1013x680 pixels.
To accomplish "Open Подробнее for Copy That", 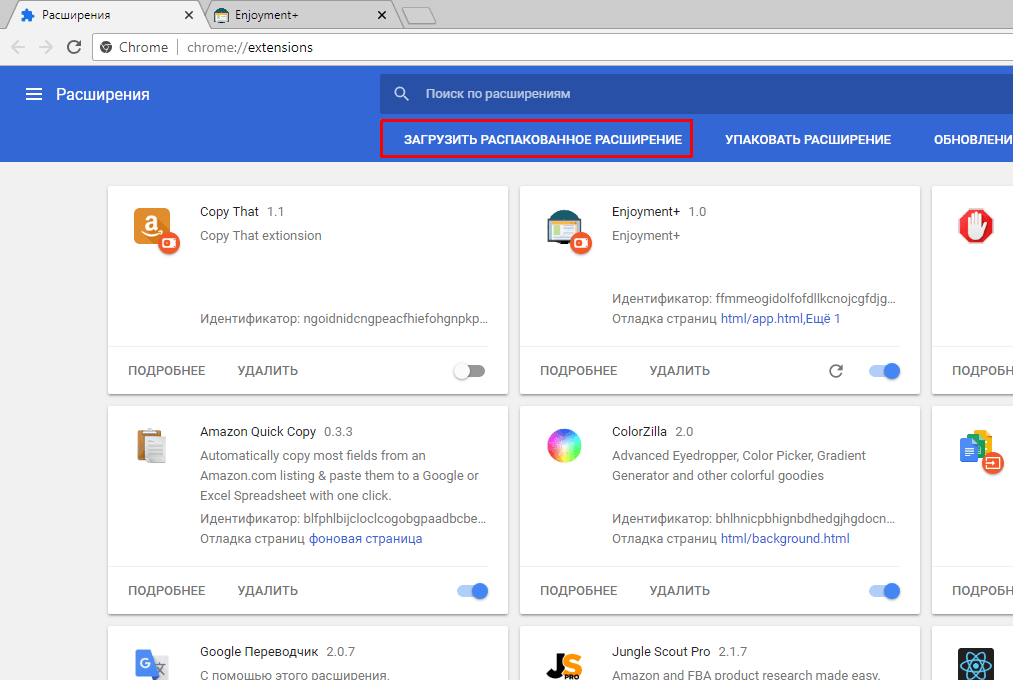I will pos(167,371).
